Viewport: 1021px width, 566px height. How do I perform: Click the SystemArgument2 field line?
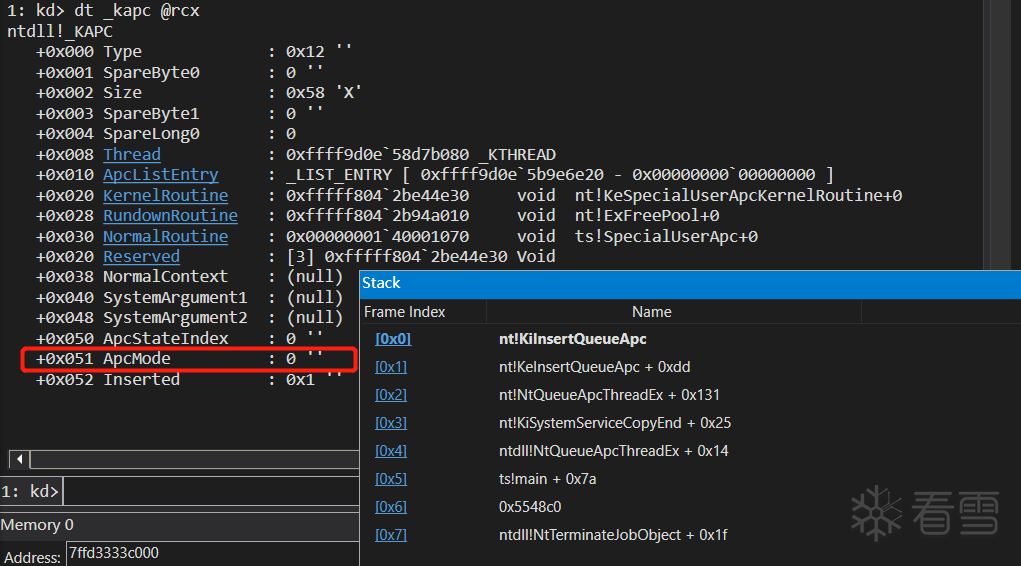tap(189, 318)
